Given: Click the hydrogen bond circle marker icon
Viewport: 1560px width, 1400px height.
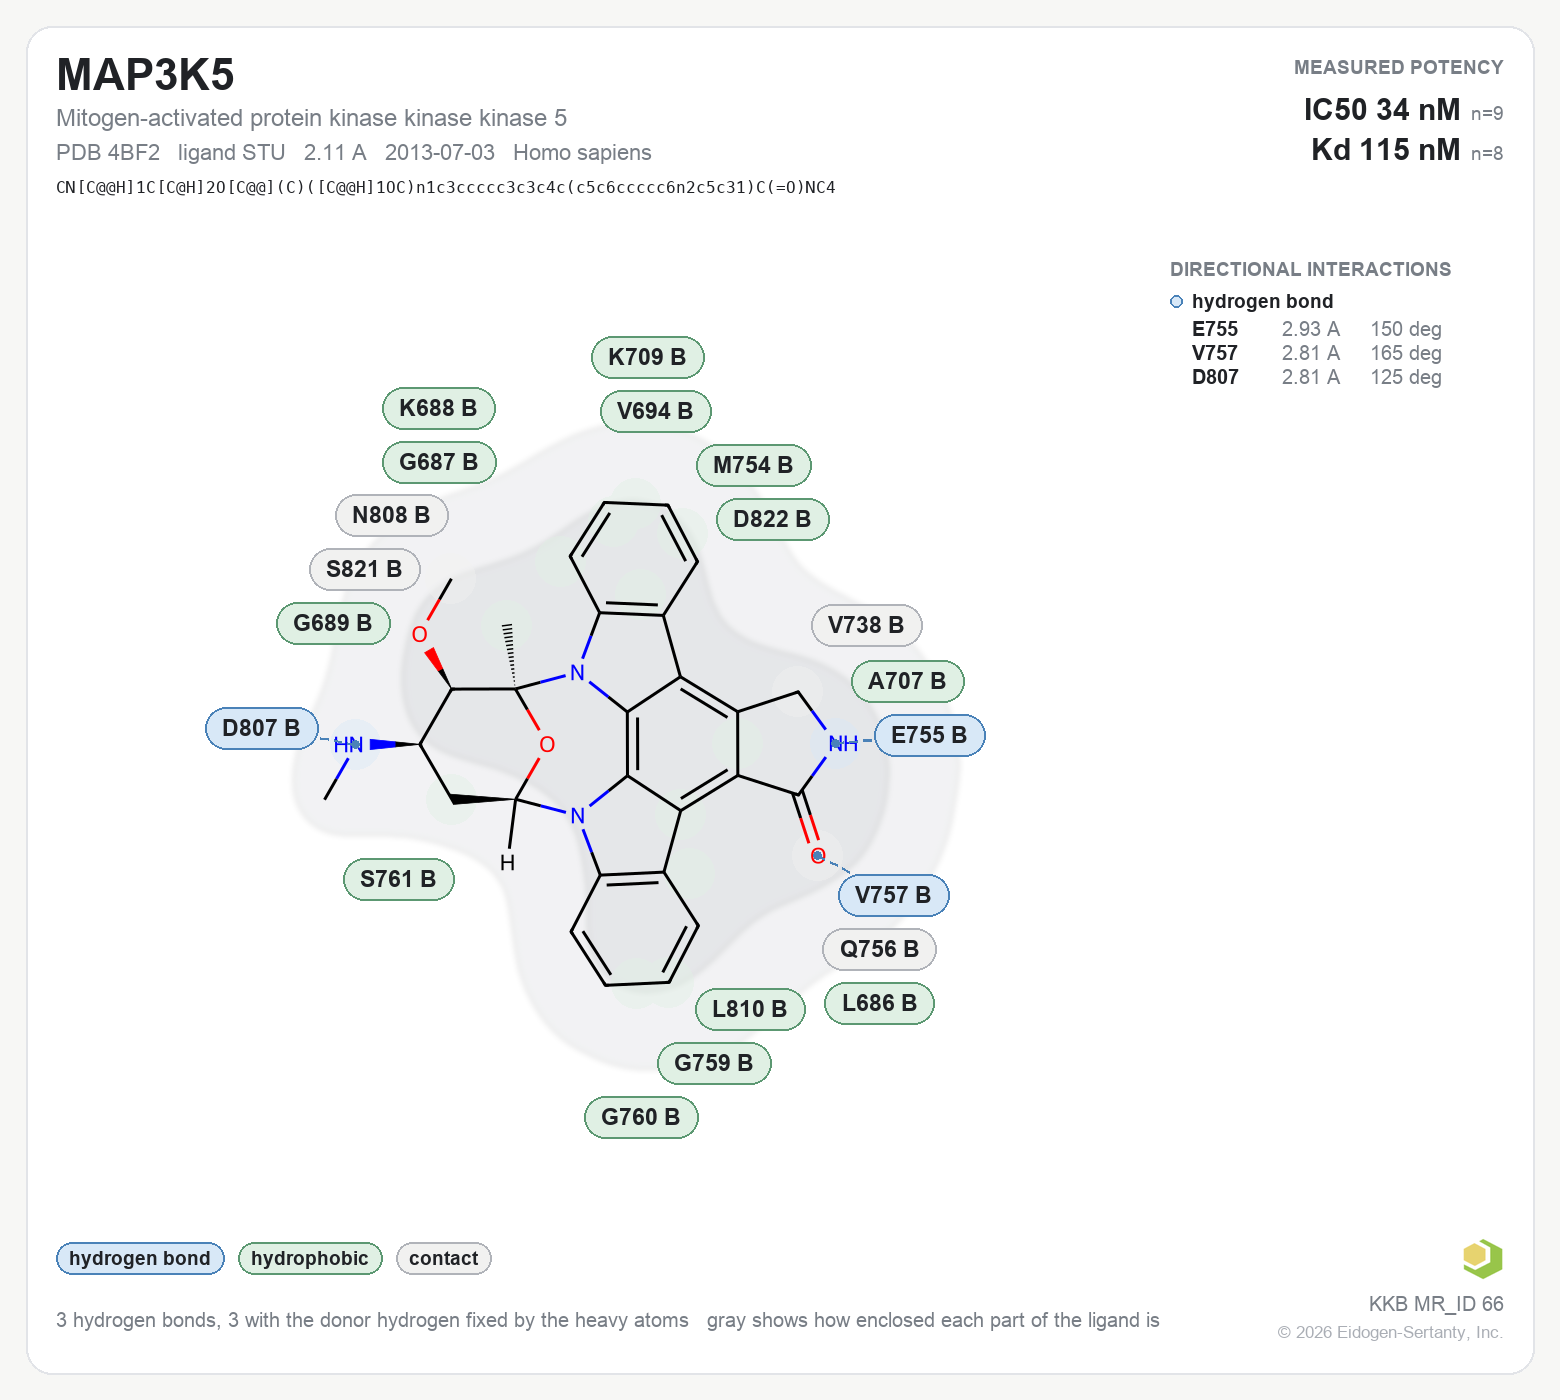Looking at the screenshot, I should coord(1176,302).
